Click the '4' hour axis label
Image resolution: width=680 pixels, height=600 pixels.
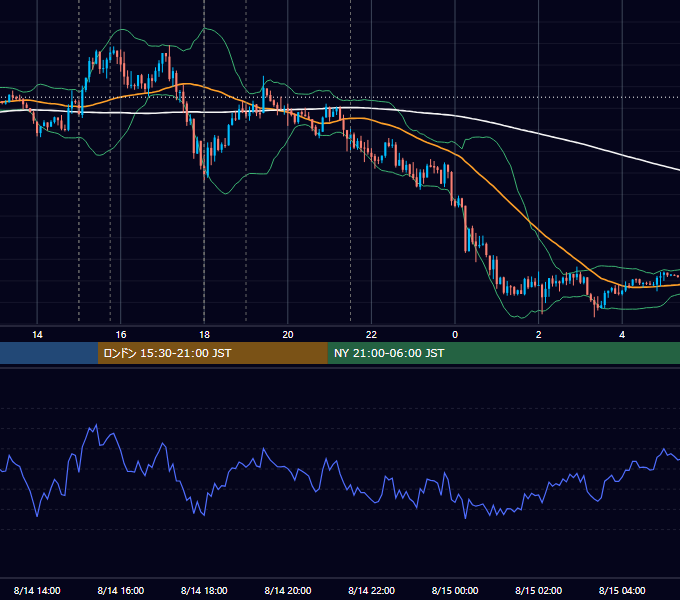[x=622, y=335]
